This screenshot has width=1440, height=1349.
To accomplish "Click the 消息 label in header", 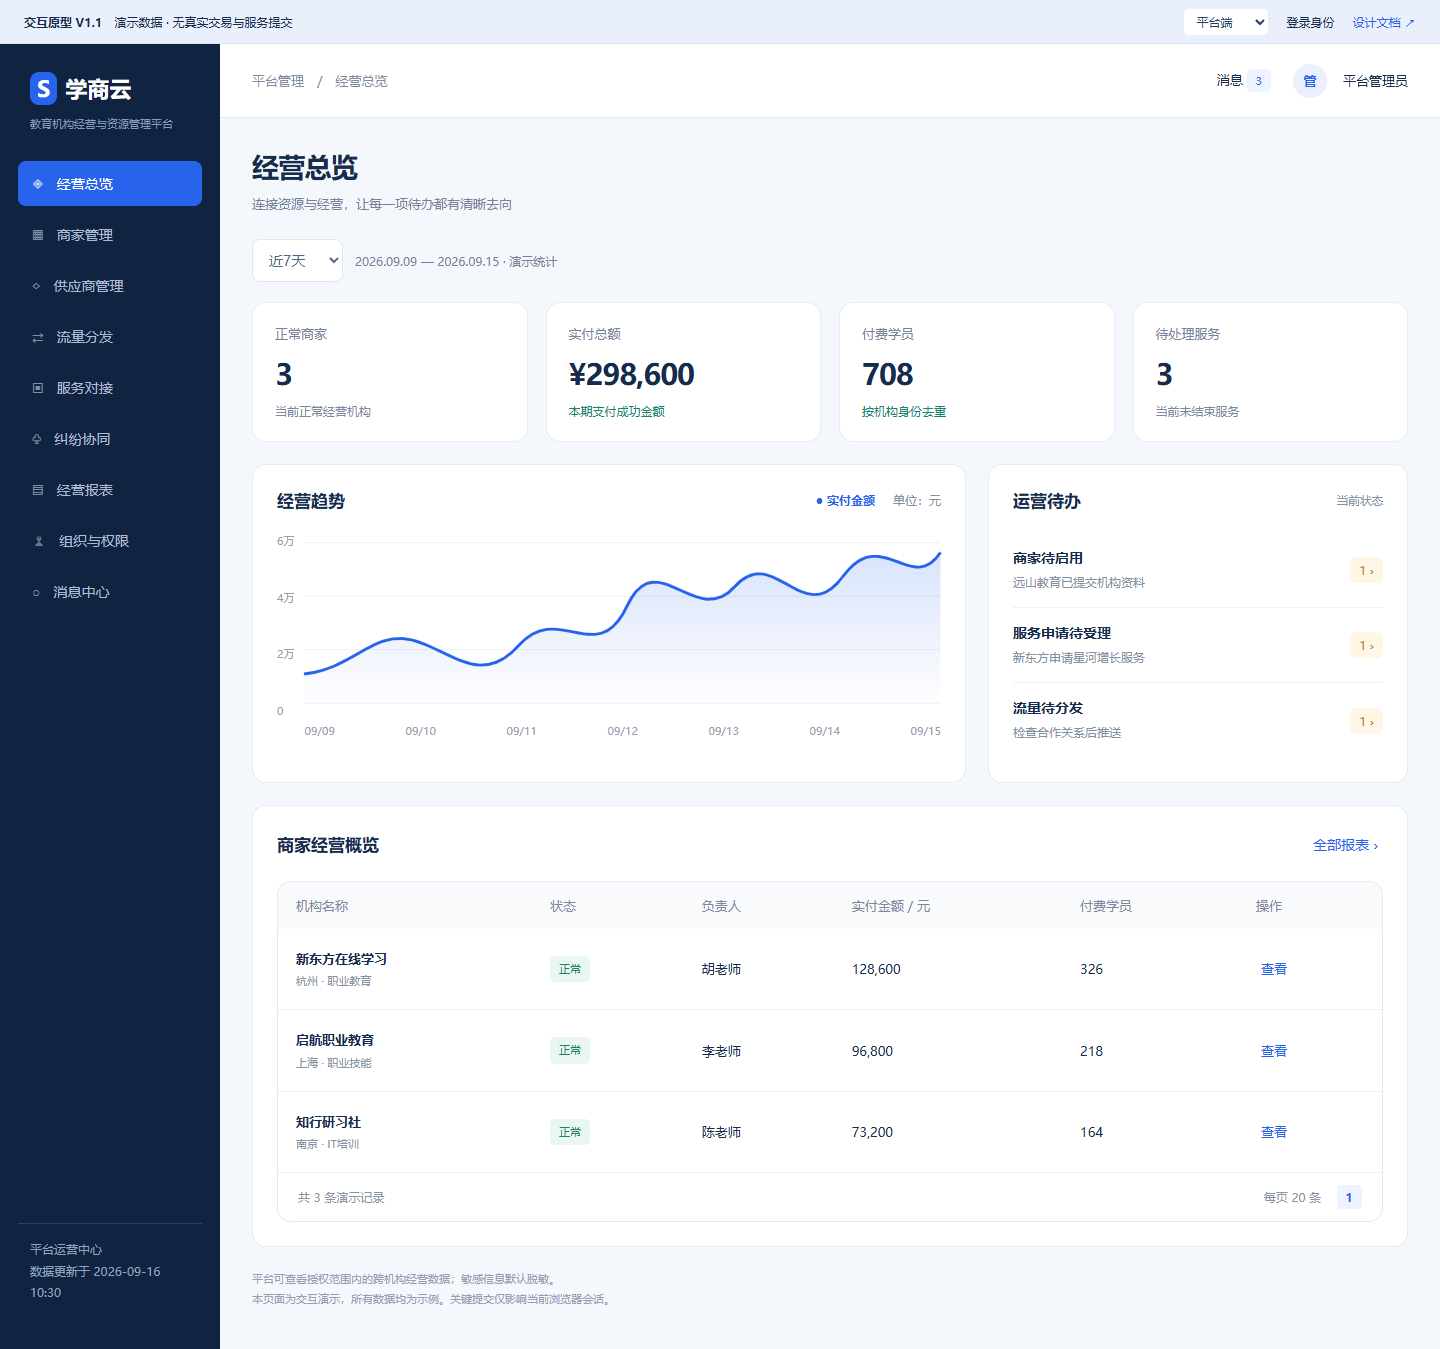I will click(1229, 81).
